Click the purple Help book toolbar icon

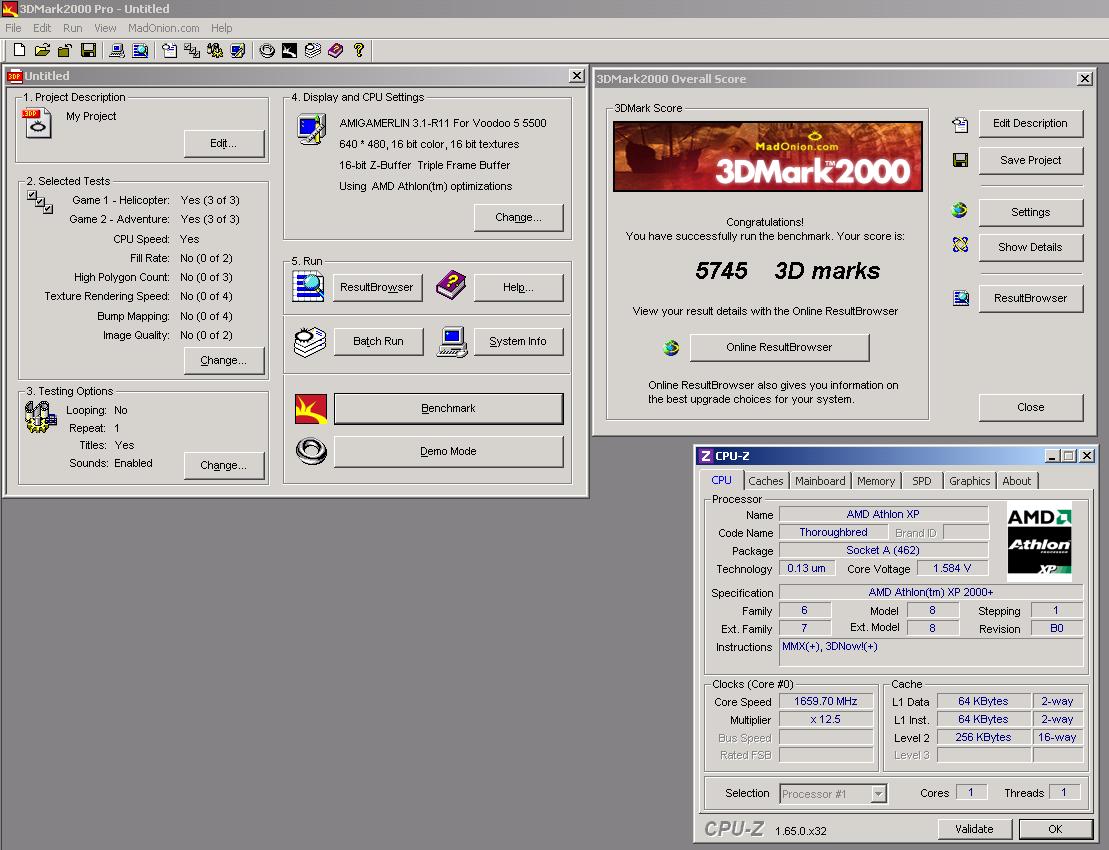coord(335,50)
